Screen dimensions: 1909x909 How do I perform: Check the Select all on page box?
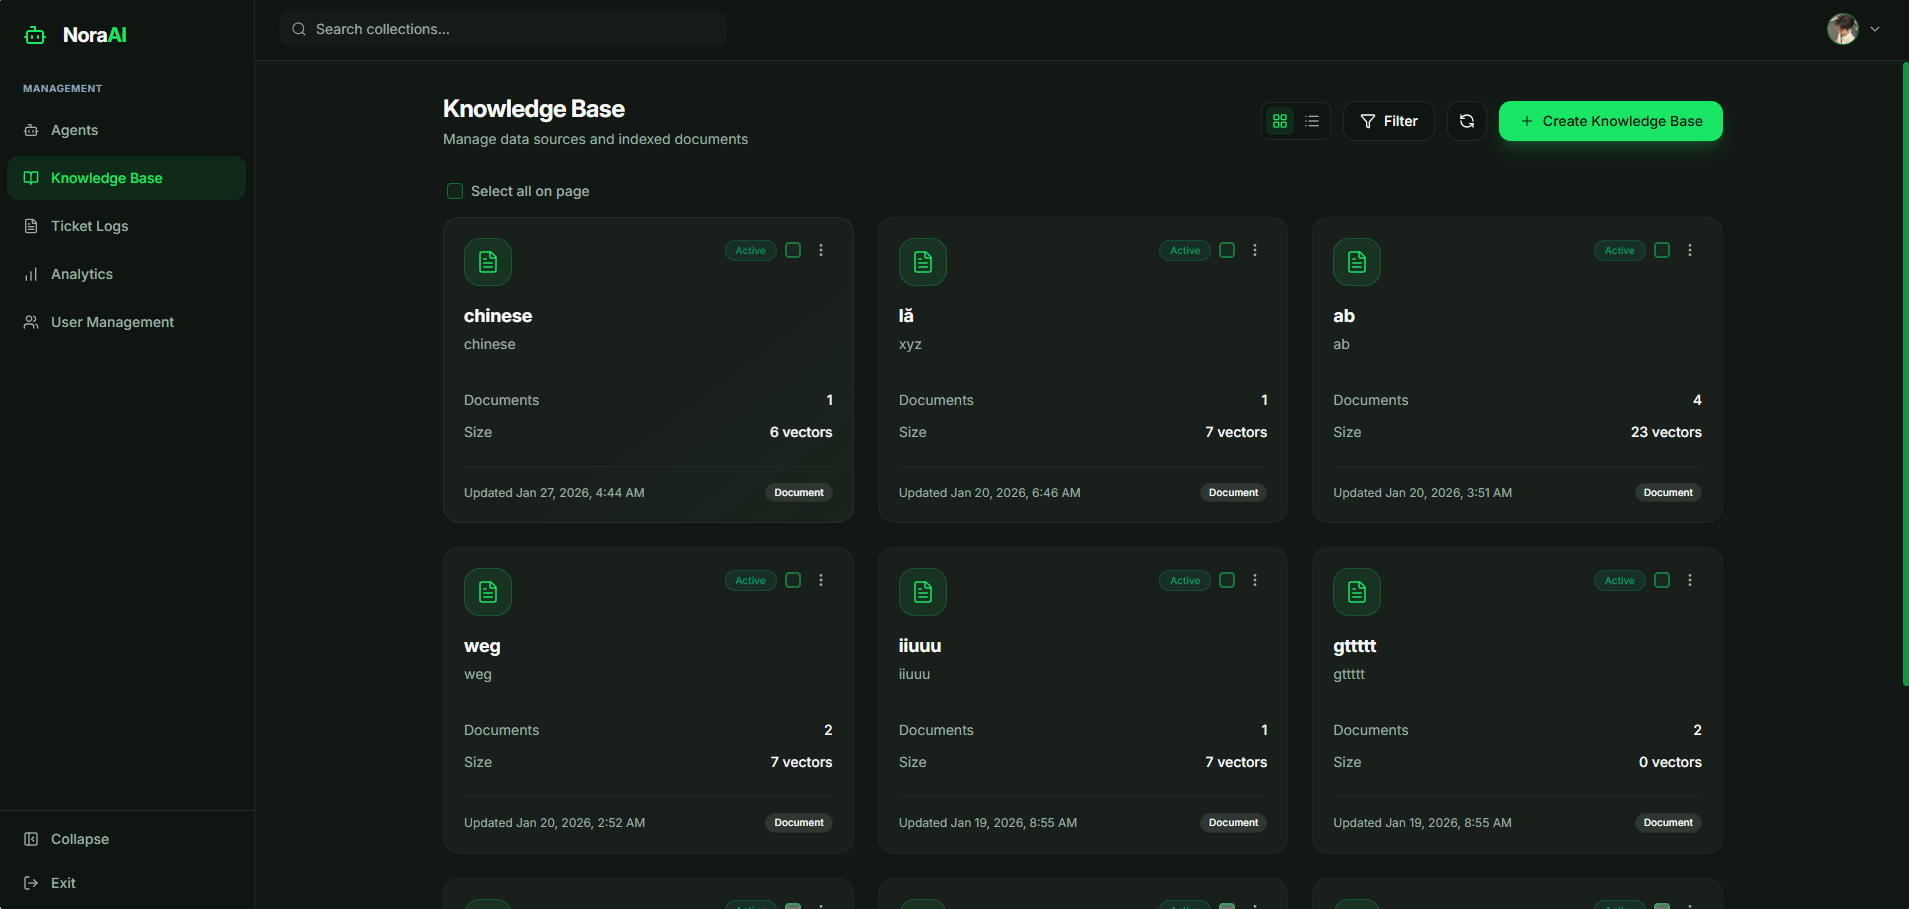click(455, 191)
